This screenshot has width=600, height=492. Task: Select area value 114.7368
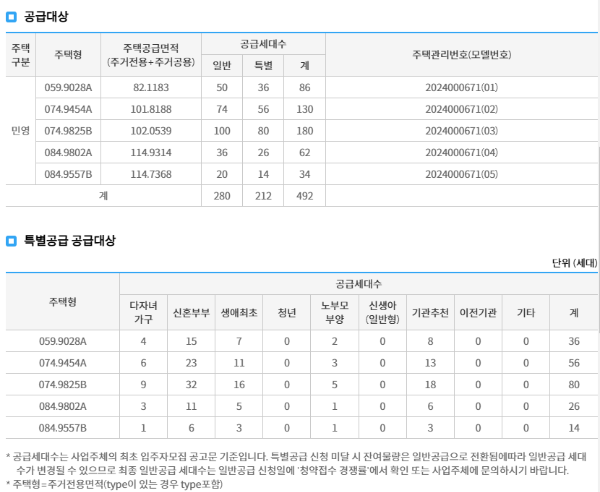(151, 174)
